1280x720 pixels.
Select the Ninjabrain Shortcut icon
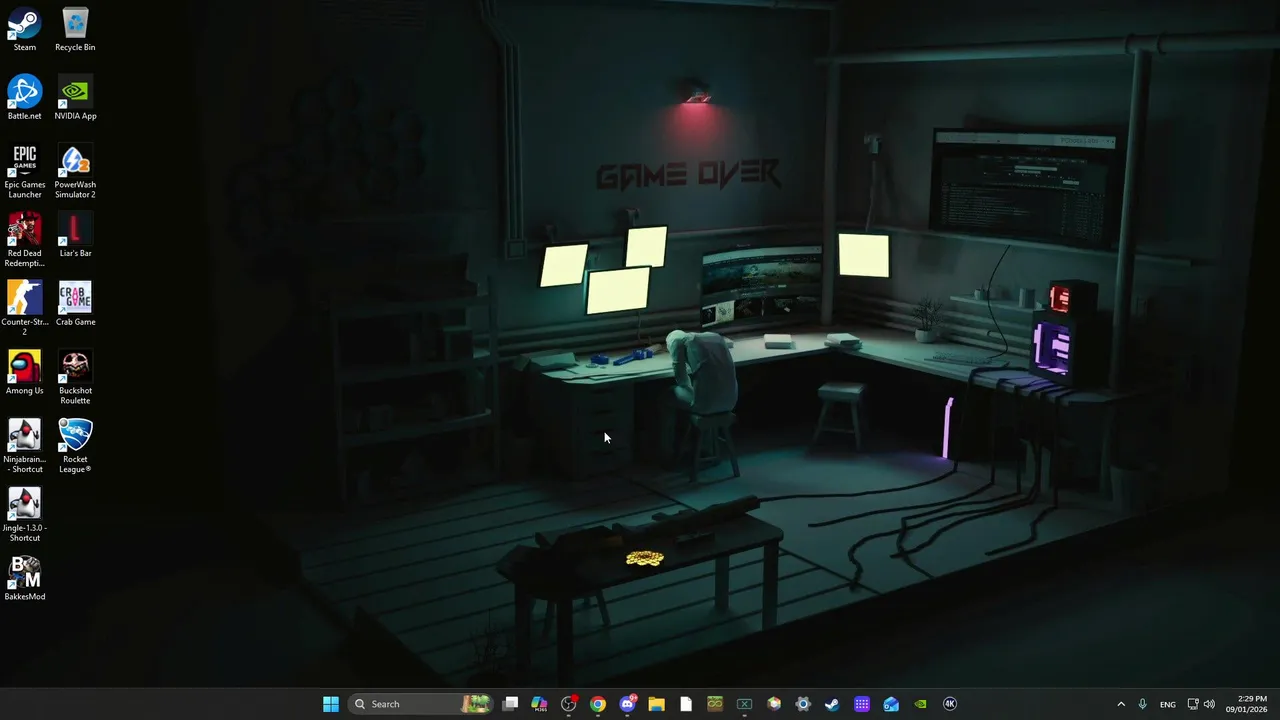coord(25,447)
